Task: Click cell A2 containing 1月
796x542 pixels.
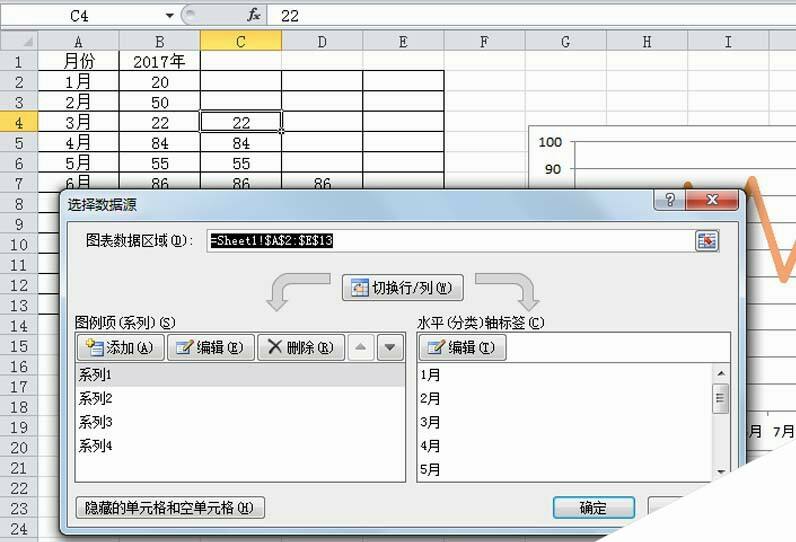Action: (78, 82)
